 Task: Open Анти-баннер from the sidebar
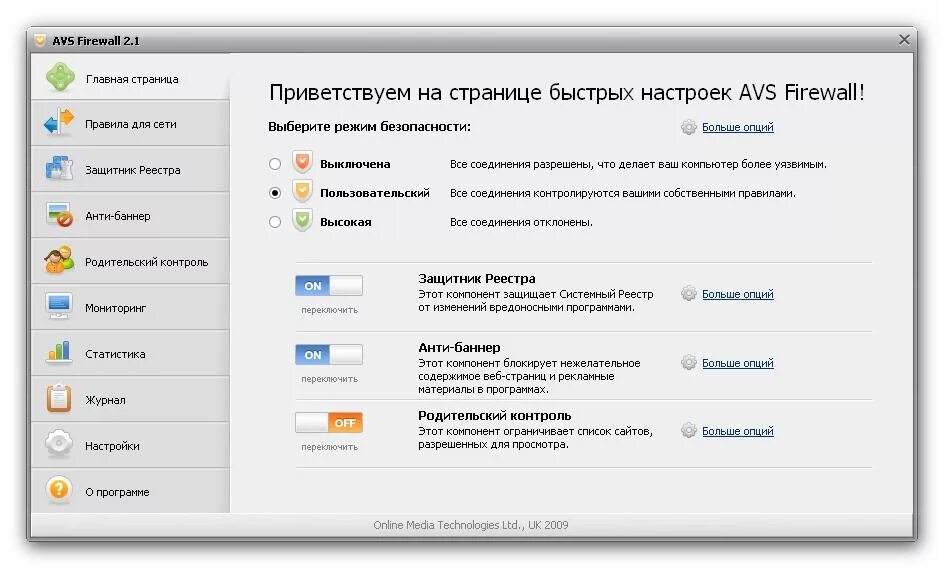(130, 215)
